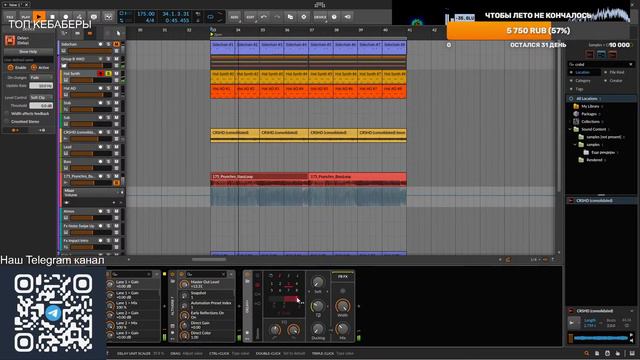Click the transport Stop button
This screenshot has height=360, width=640.
[52, 17]
